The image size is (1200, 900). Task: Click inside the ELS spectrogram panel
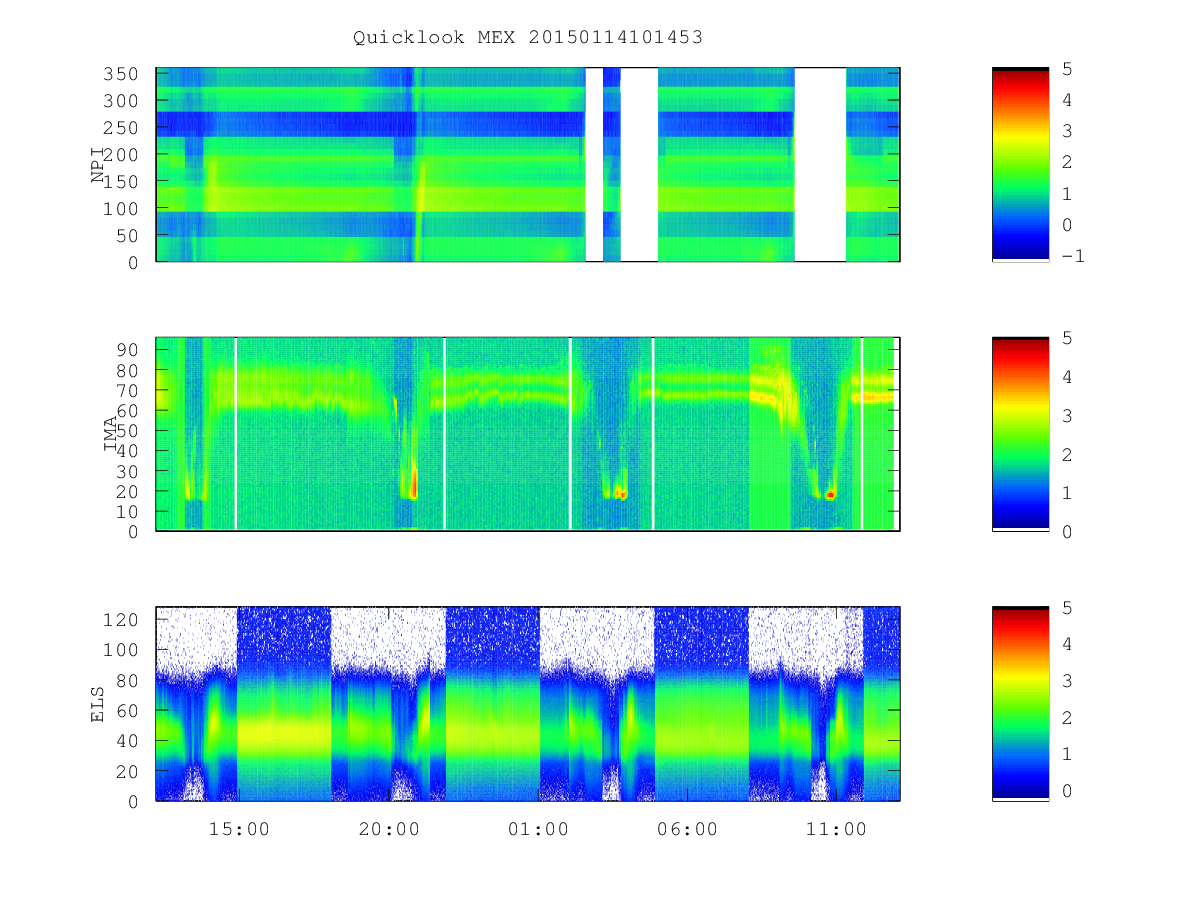528,704
